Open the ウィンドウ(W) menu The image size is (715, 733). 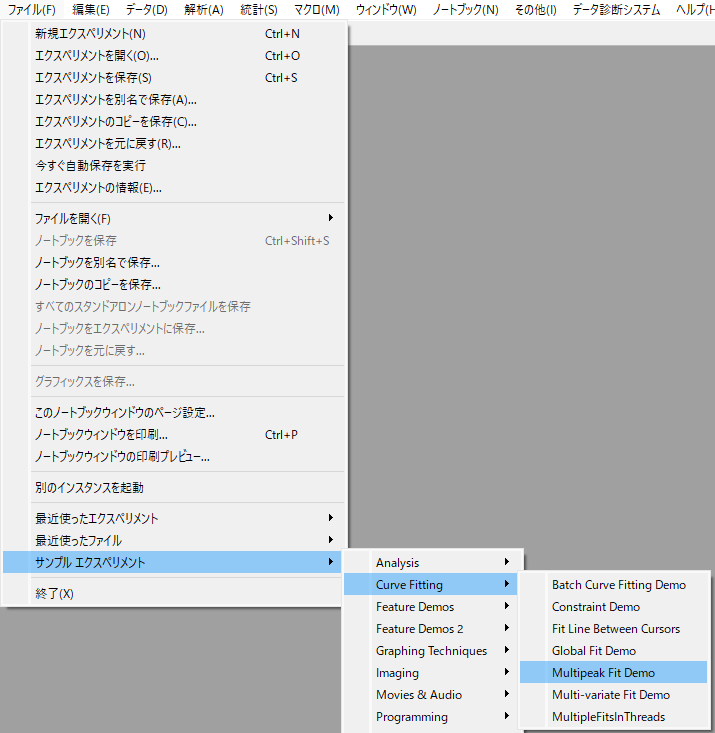click(386, 9)
